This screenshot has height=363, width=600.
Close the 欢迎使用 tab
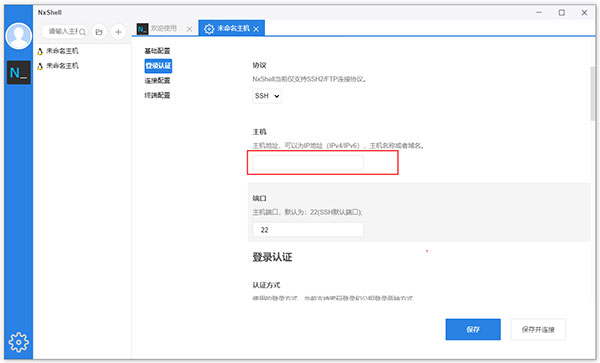coord(189,29)
